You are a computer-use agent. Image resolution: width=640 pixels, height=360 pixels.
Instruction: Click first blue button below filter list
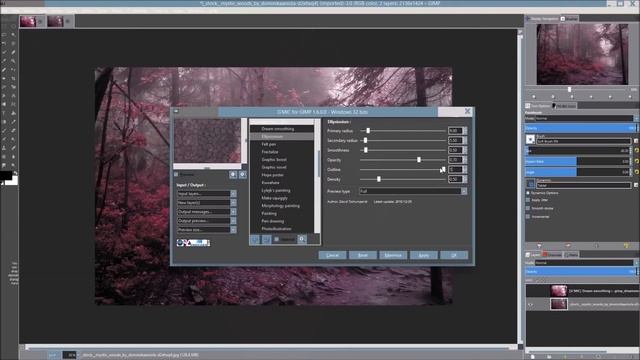click(x=255, y=239)
